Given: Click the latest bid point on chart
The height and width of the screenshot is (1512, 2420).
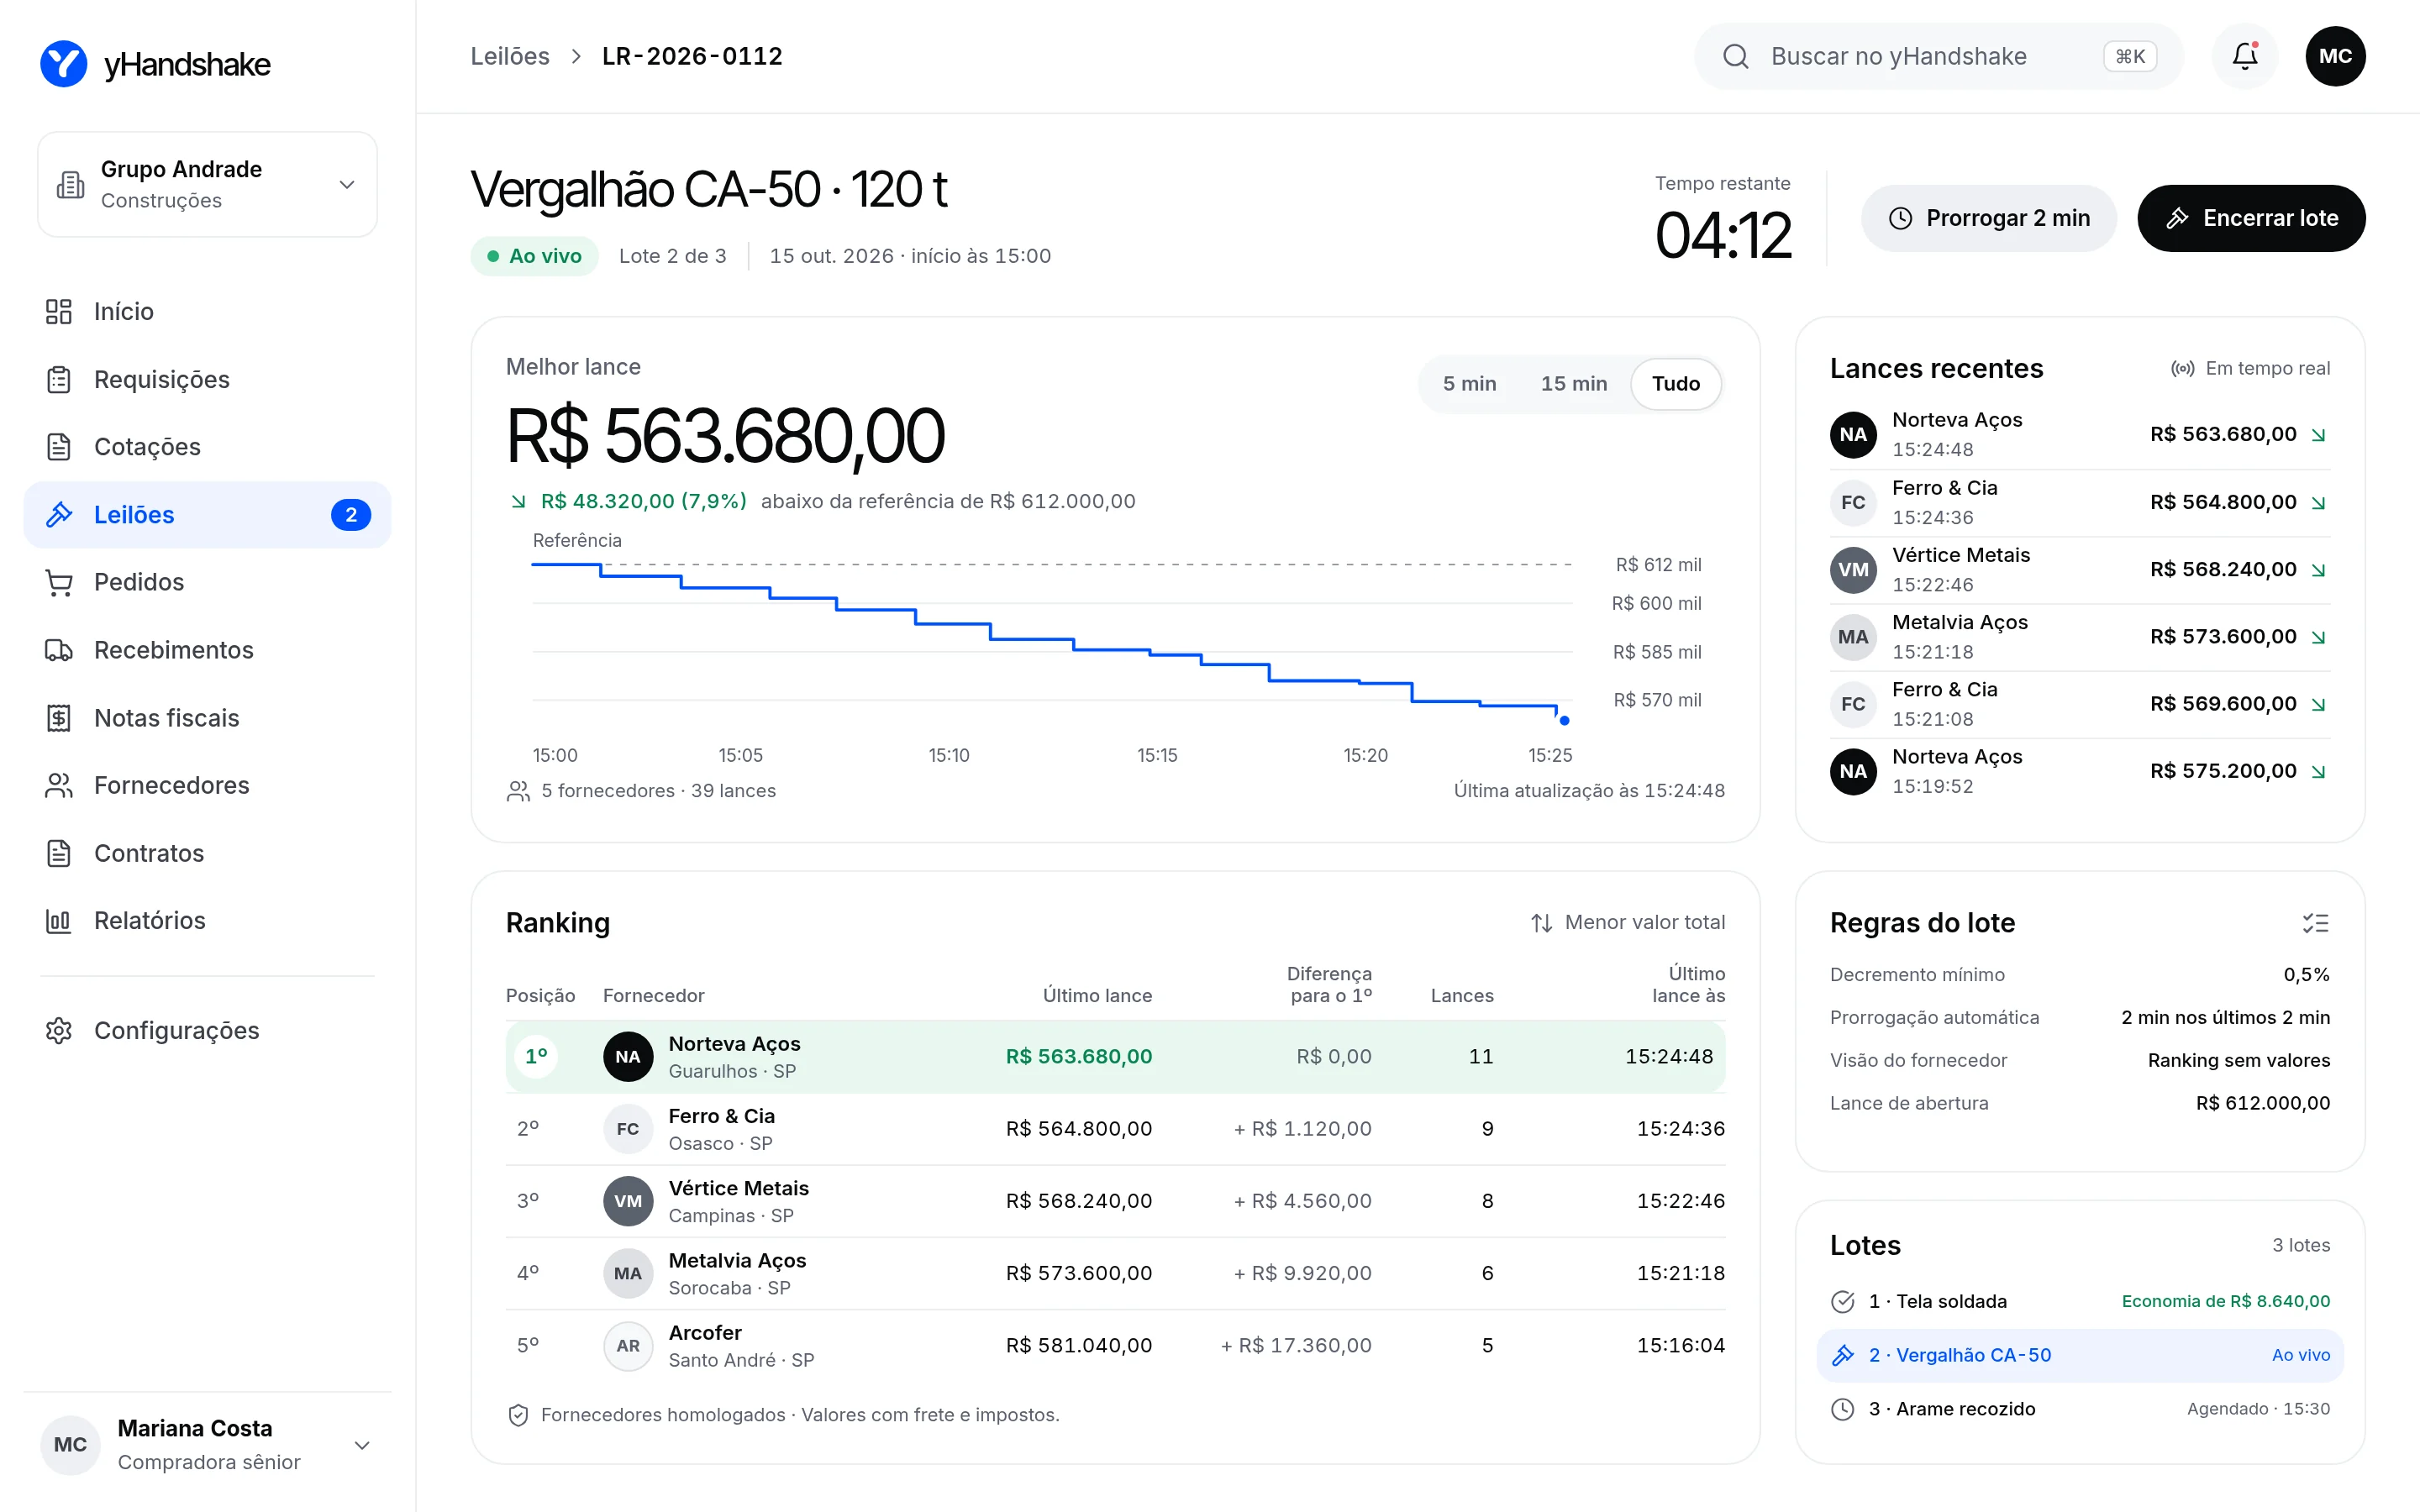Looking at the screenshot, I should (x=1564, y=720).
